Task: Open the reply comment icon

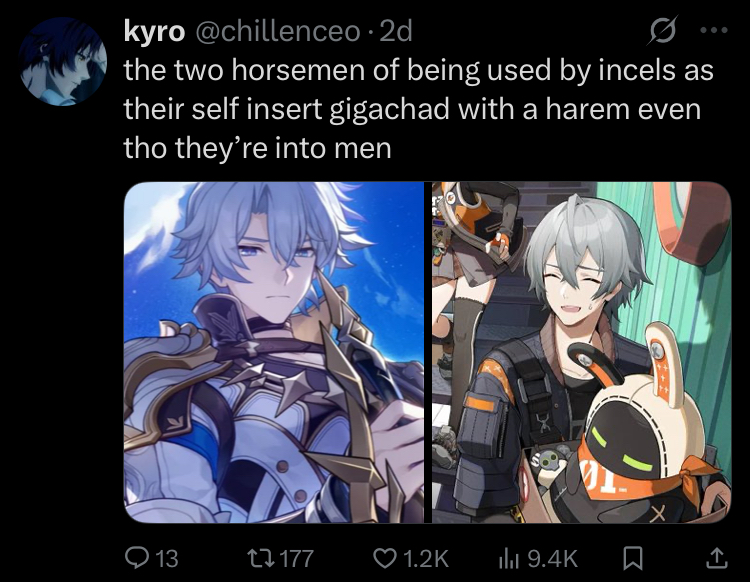Action: tap(136, 558)
